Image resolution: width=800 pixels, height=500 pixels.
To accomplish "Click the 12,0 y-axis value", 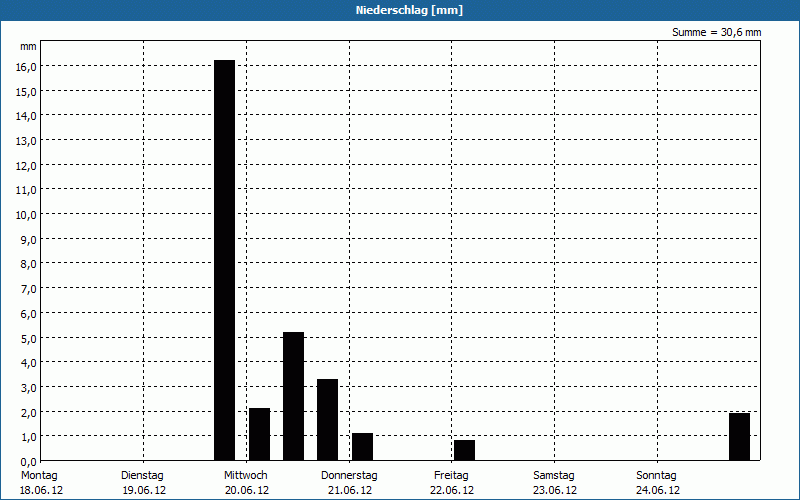I will tap(27, 166).
